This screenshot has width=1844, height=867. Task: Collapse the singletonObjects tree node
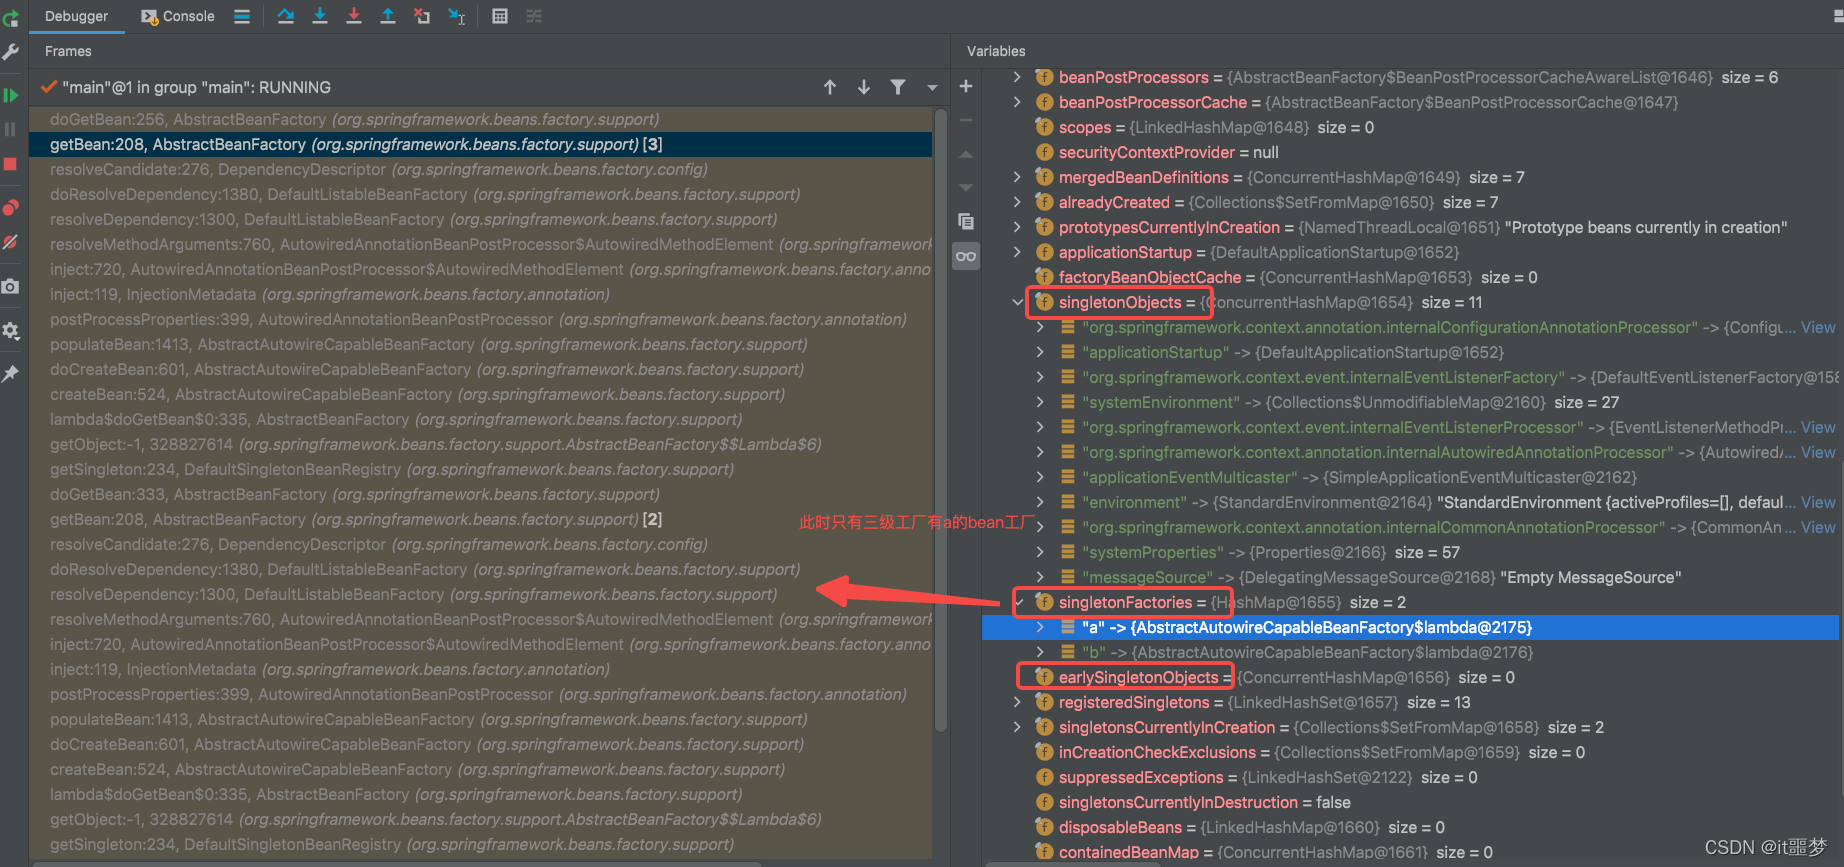tap(1018, 302)
